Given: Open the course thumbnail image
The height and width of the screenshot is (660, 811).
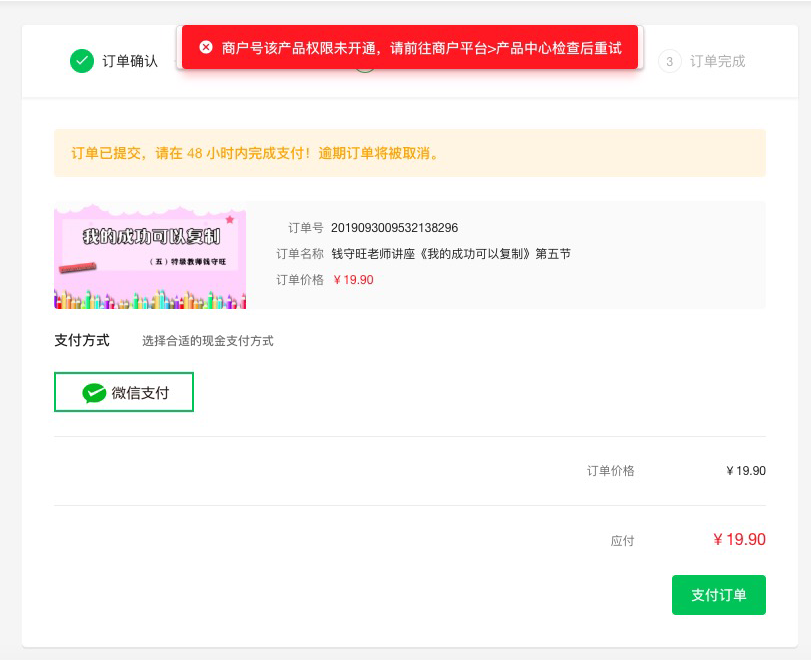Looking at the screenshot, I should click(x=150, y=256).
